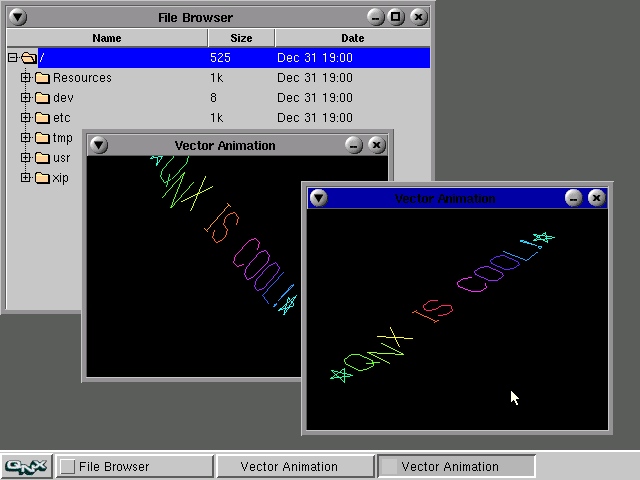640x480 pixels.
Task: Select the usr folder icon
Action: click(x=42, y=158)
